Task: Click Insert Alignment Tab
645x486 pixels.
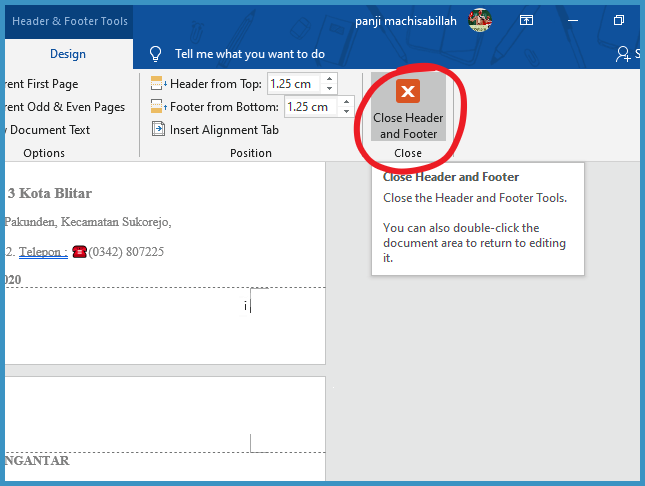Action: coord(216,130)
